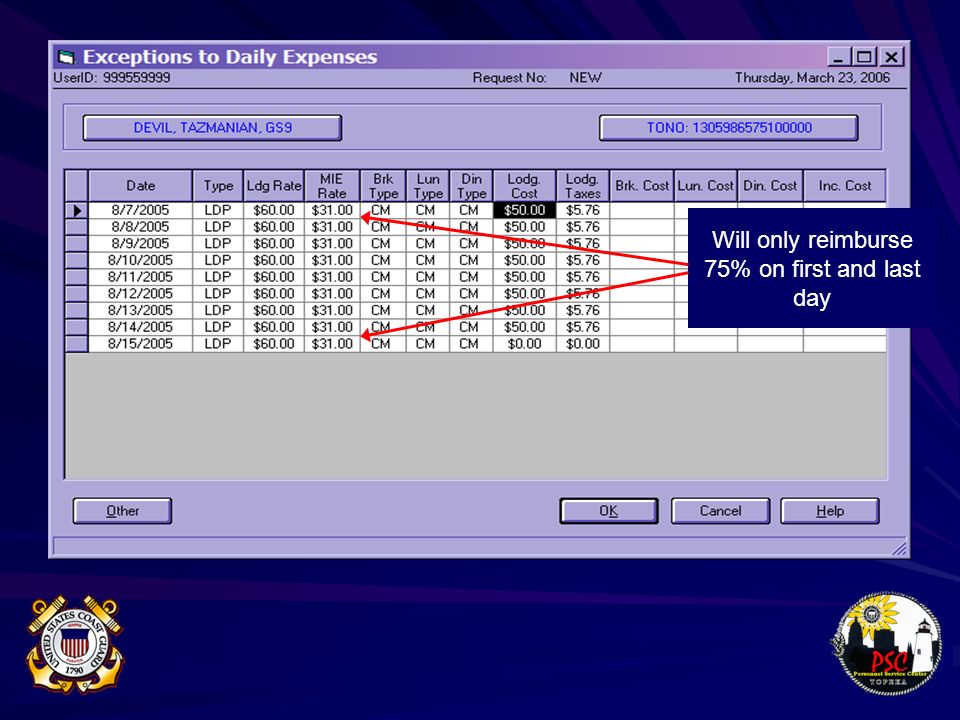Click the Lodg. Cost column header
960x720 pixels.
click(525, 186)
